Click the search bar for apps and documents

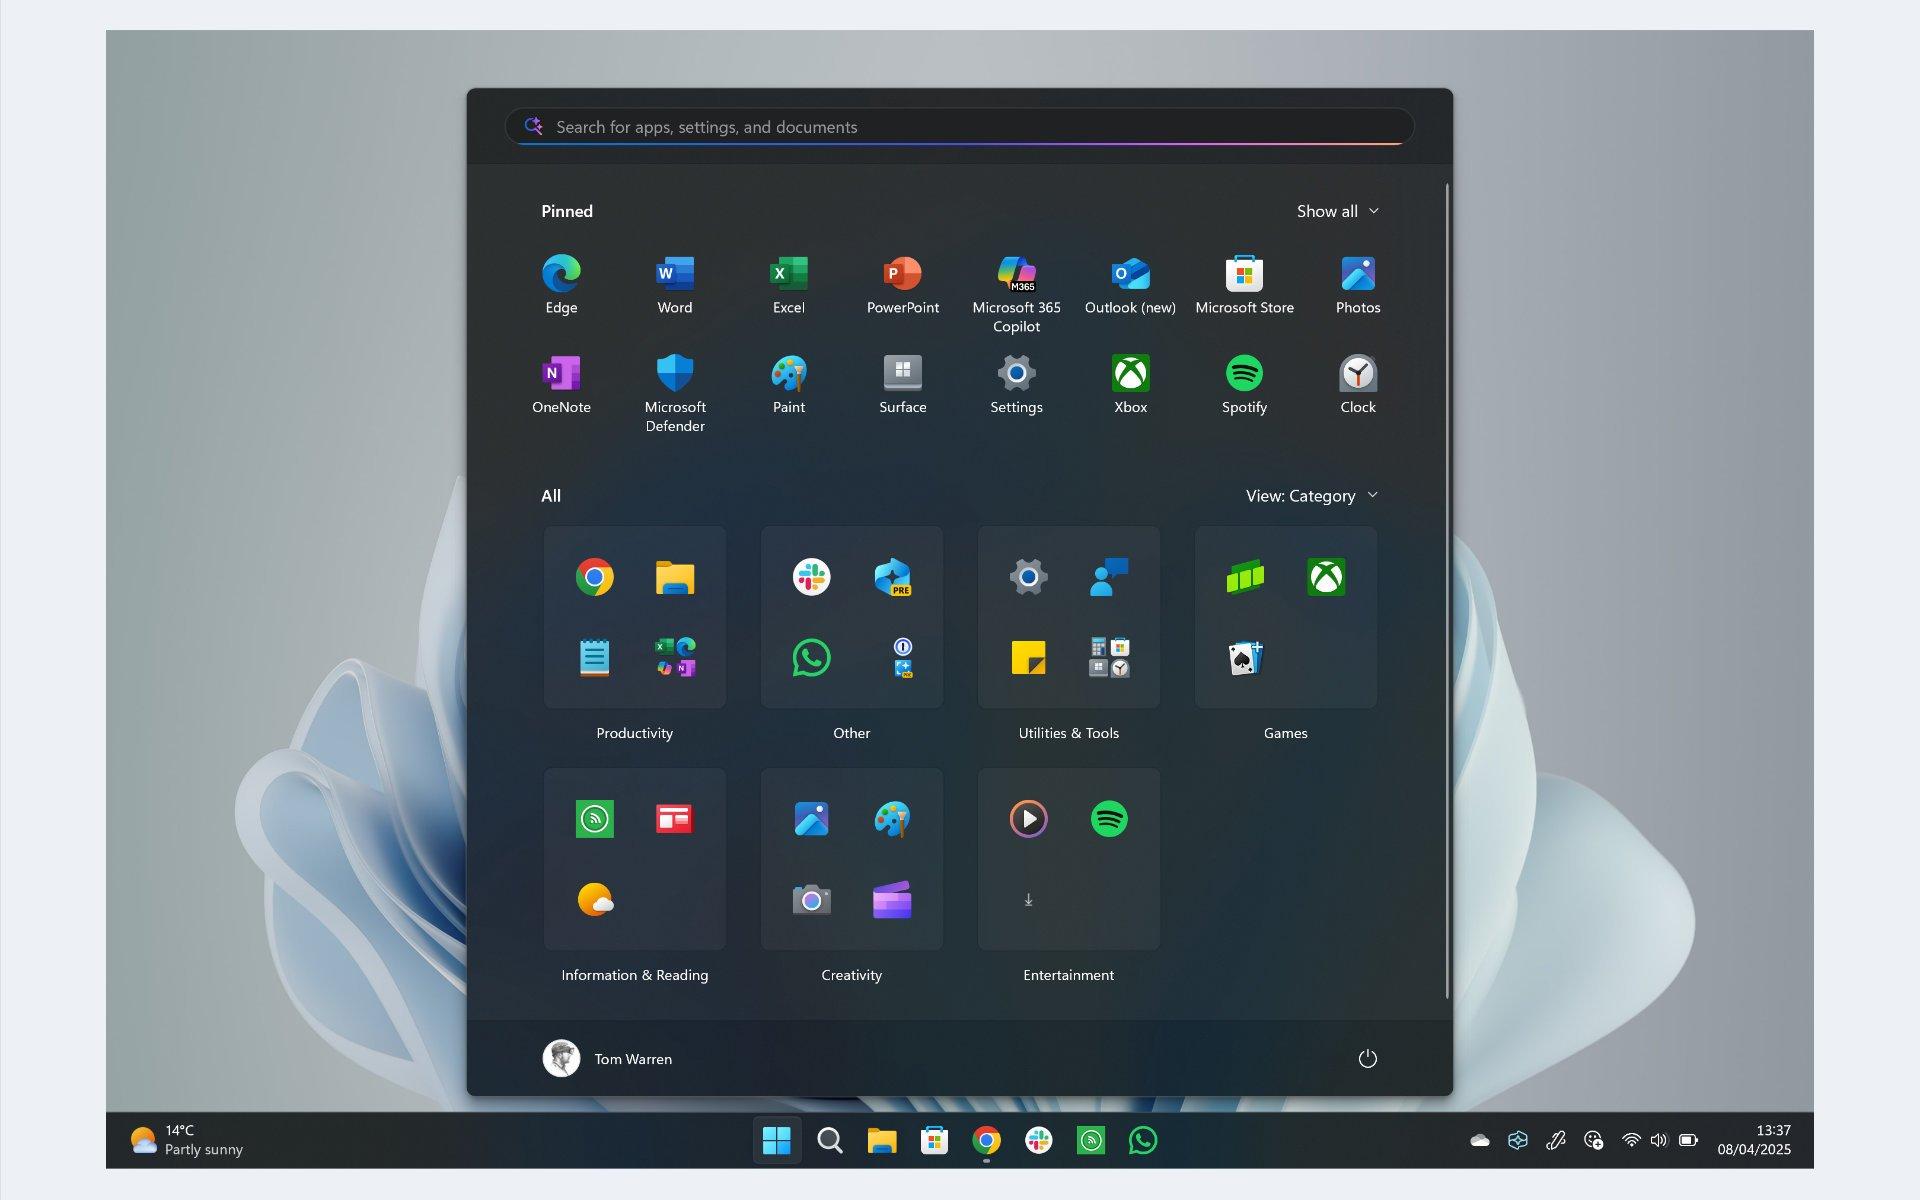(x=960, y=127)
